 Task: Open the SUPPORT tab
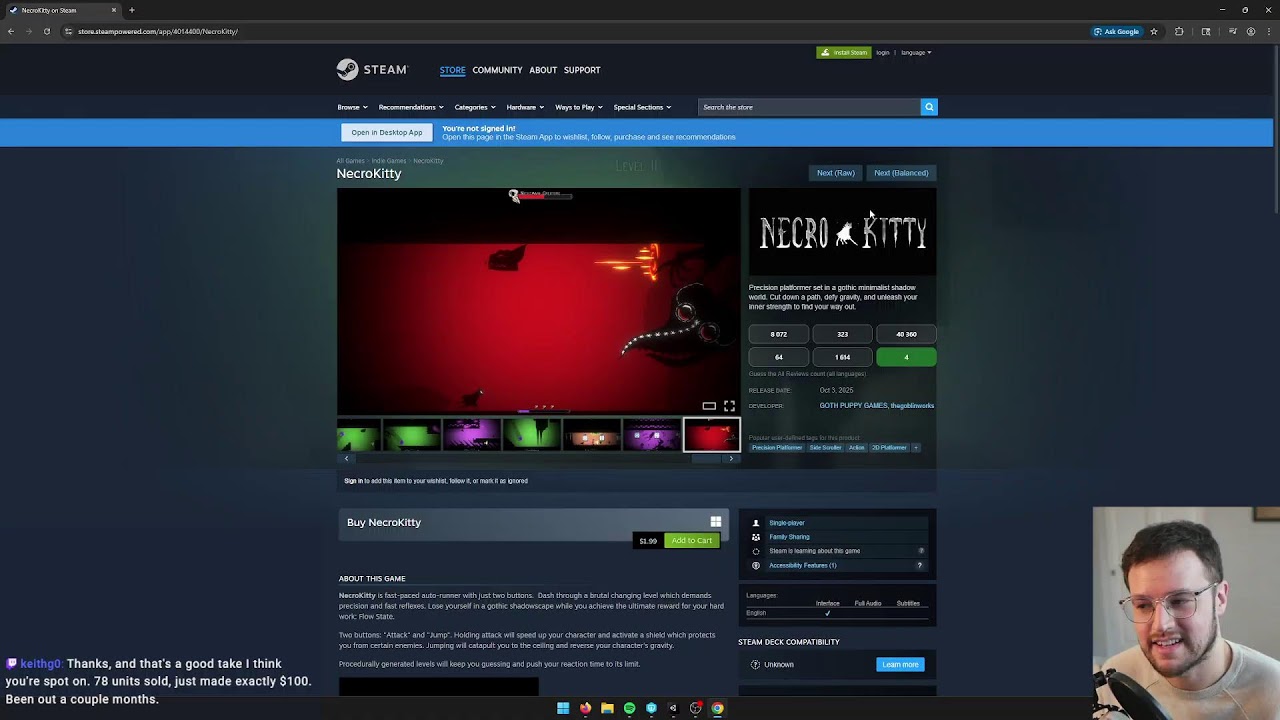[x=582, y=70]
